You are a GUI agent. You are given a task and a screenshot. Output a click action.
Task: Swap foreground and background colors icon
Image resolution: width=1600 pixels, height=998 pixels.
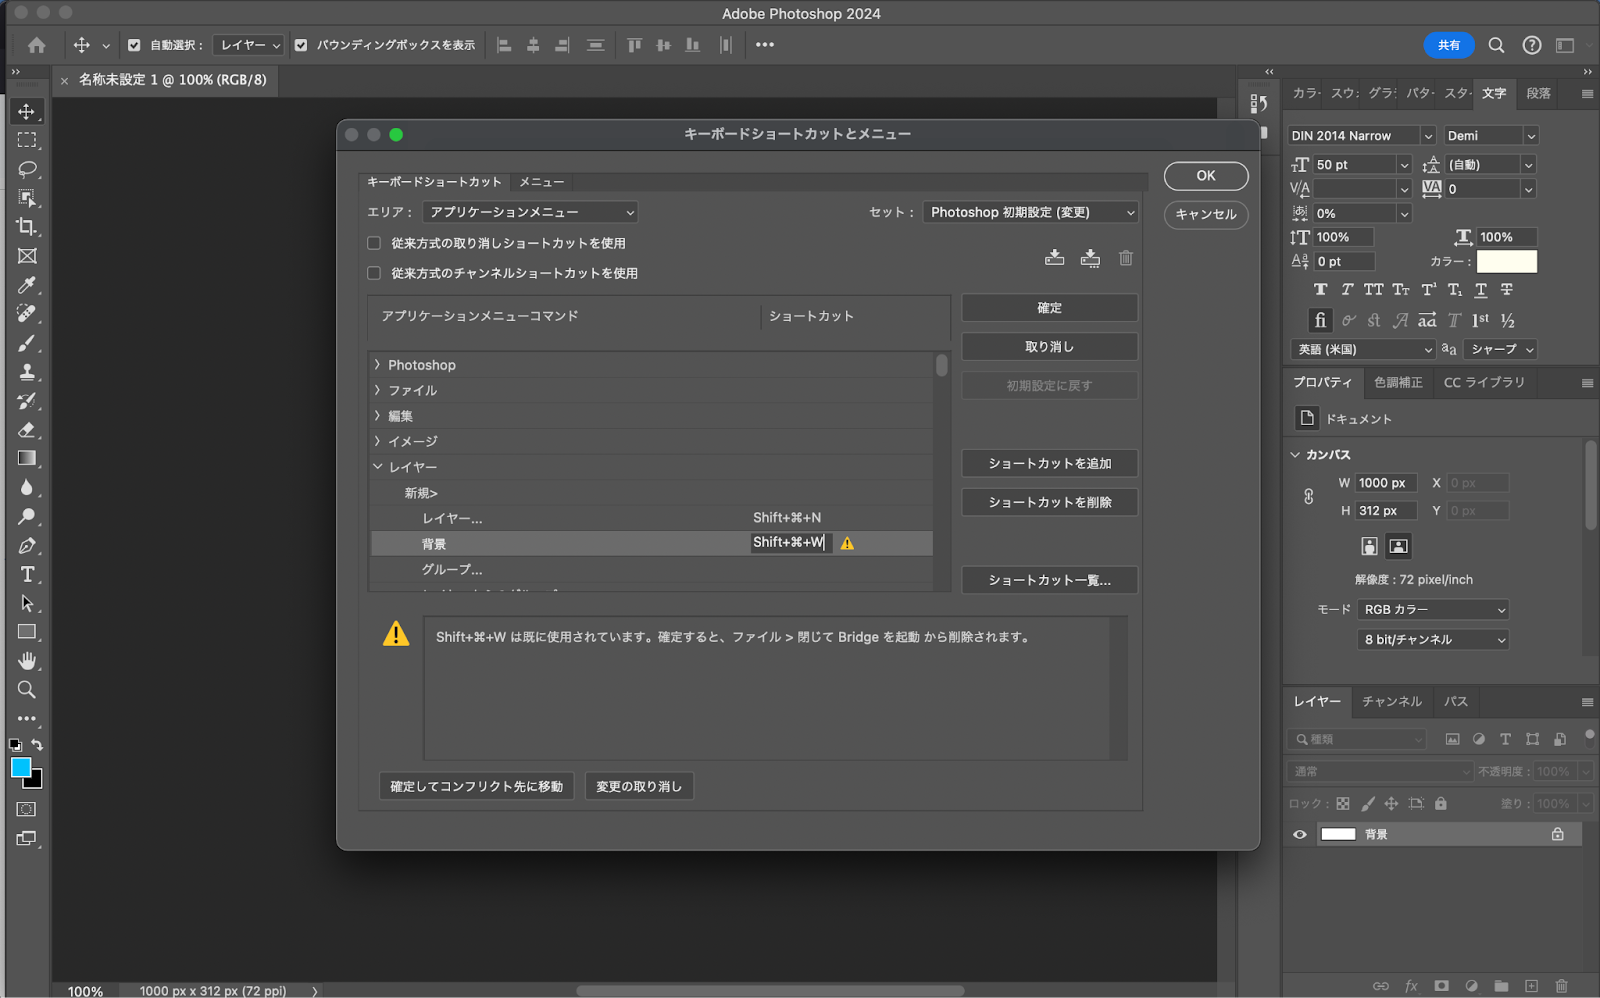[37, 745]
